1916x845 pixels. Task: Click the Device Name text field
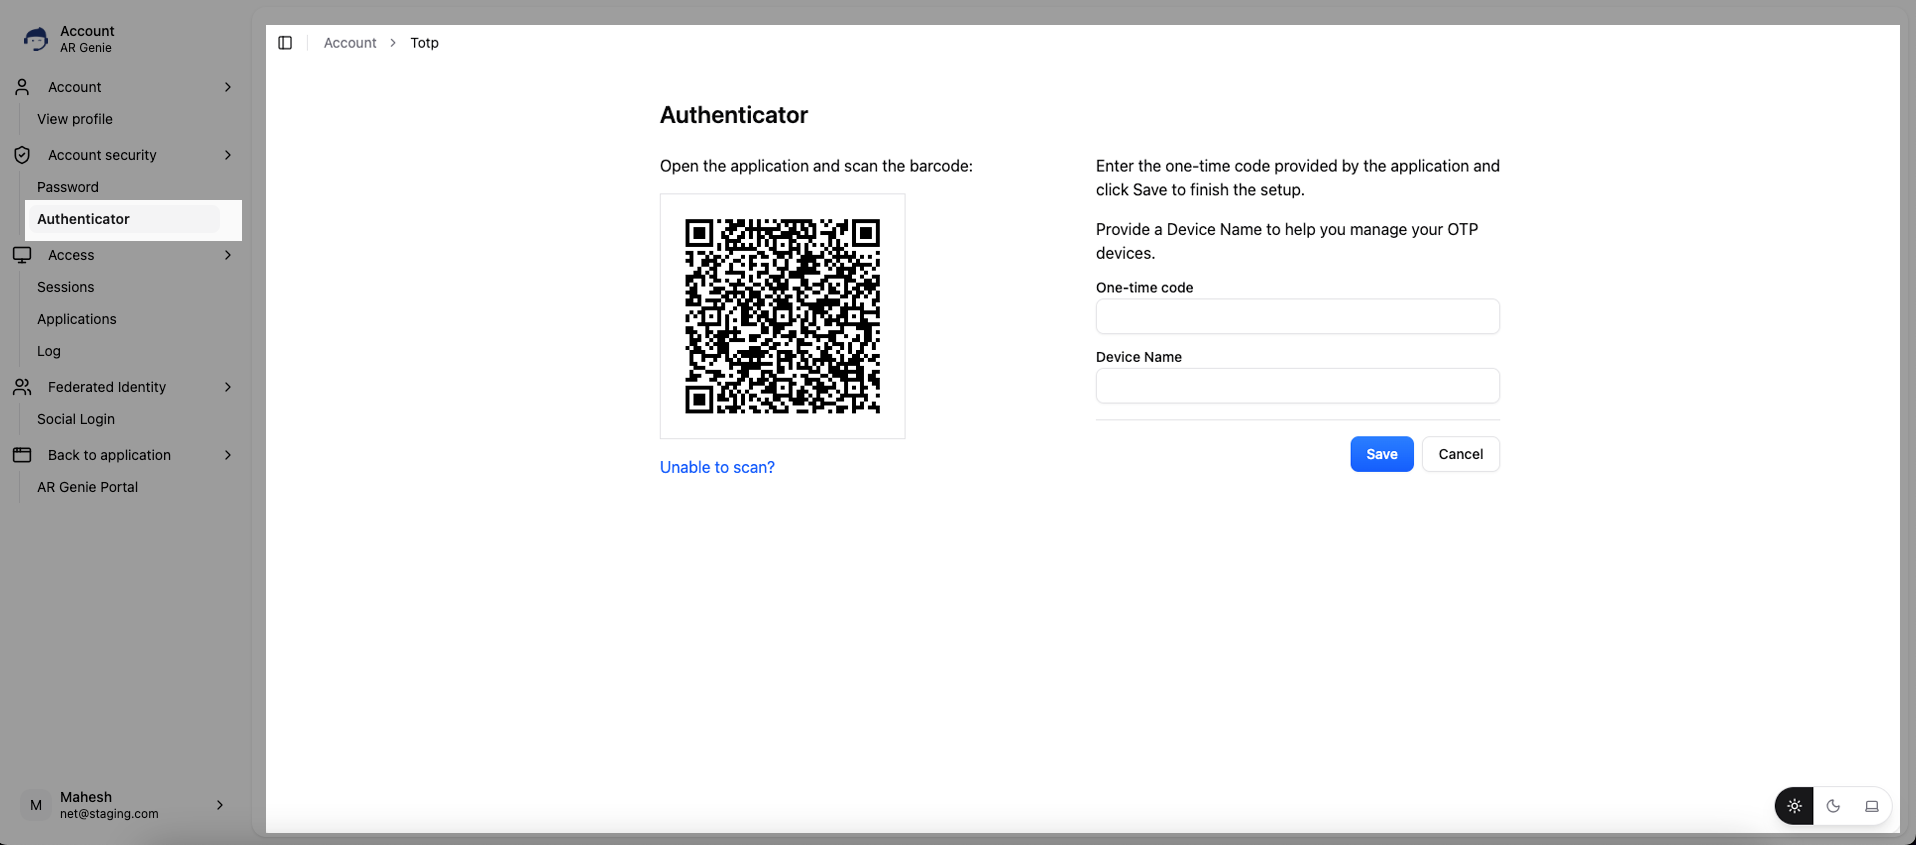pos(1297,386)
